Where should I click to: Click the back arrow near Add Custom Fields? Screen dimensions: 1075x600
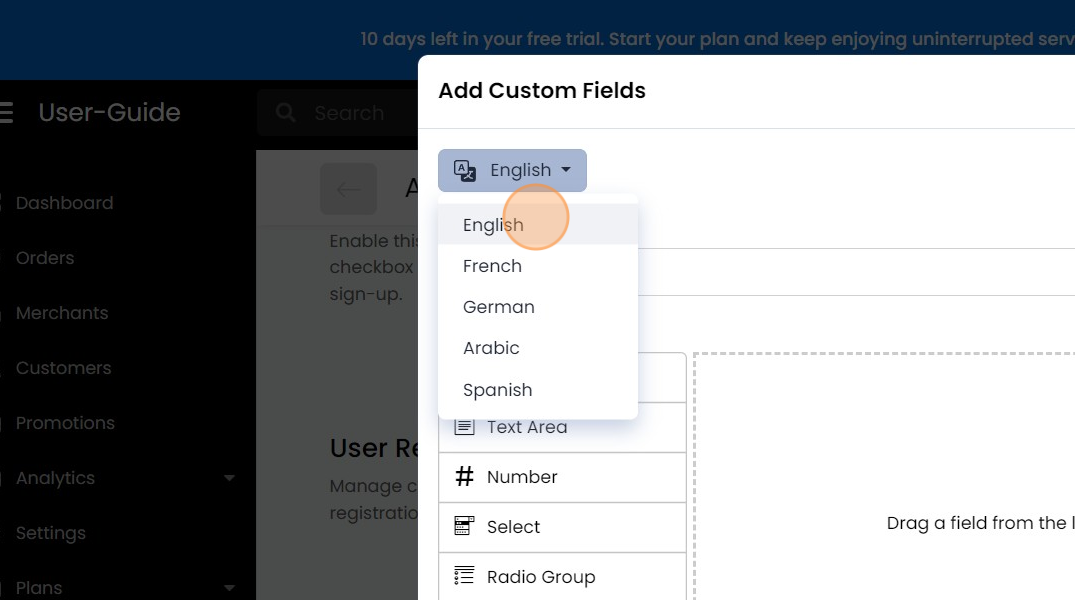click(348, 188)
